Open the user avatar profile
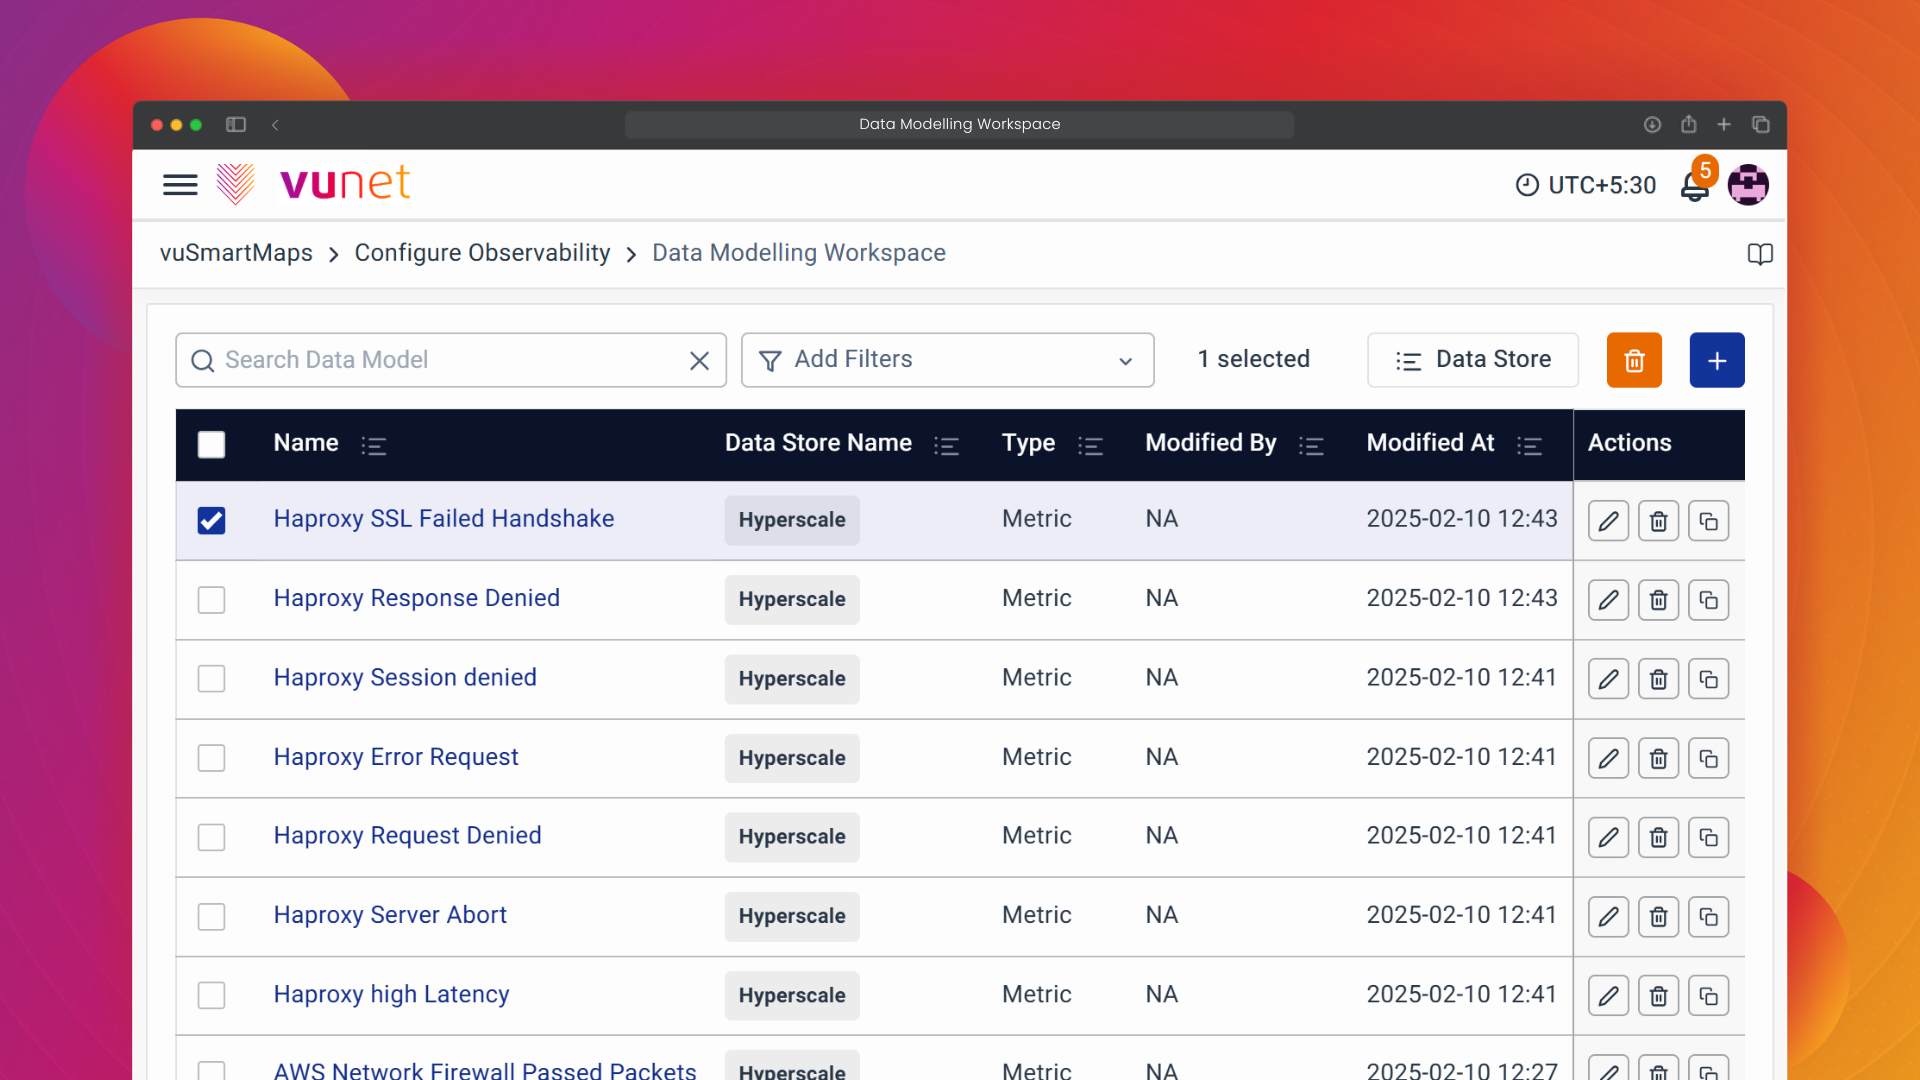Viewport: 1920px width, 1080px height. pyautogui.click(x=1748, y=185)
